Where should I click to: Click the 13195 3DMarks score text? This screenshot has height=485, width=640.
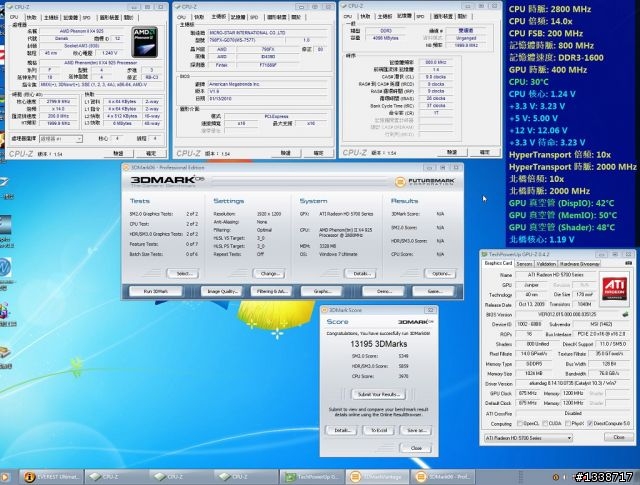378,344
